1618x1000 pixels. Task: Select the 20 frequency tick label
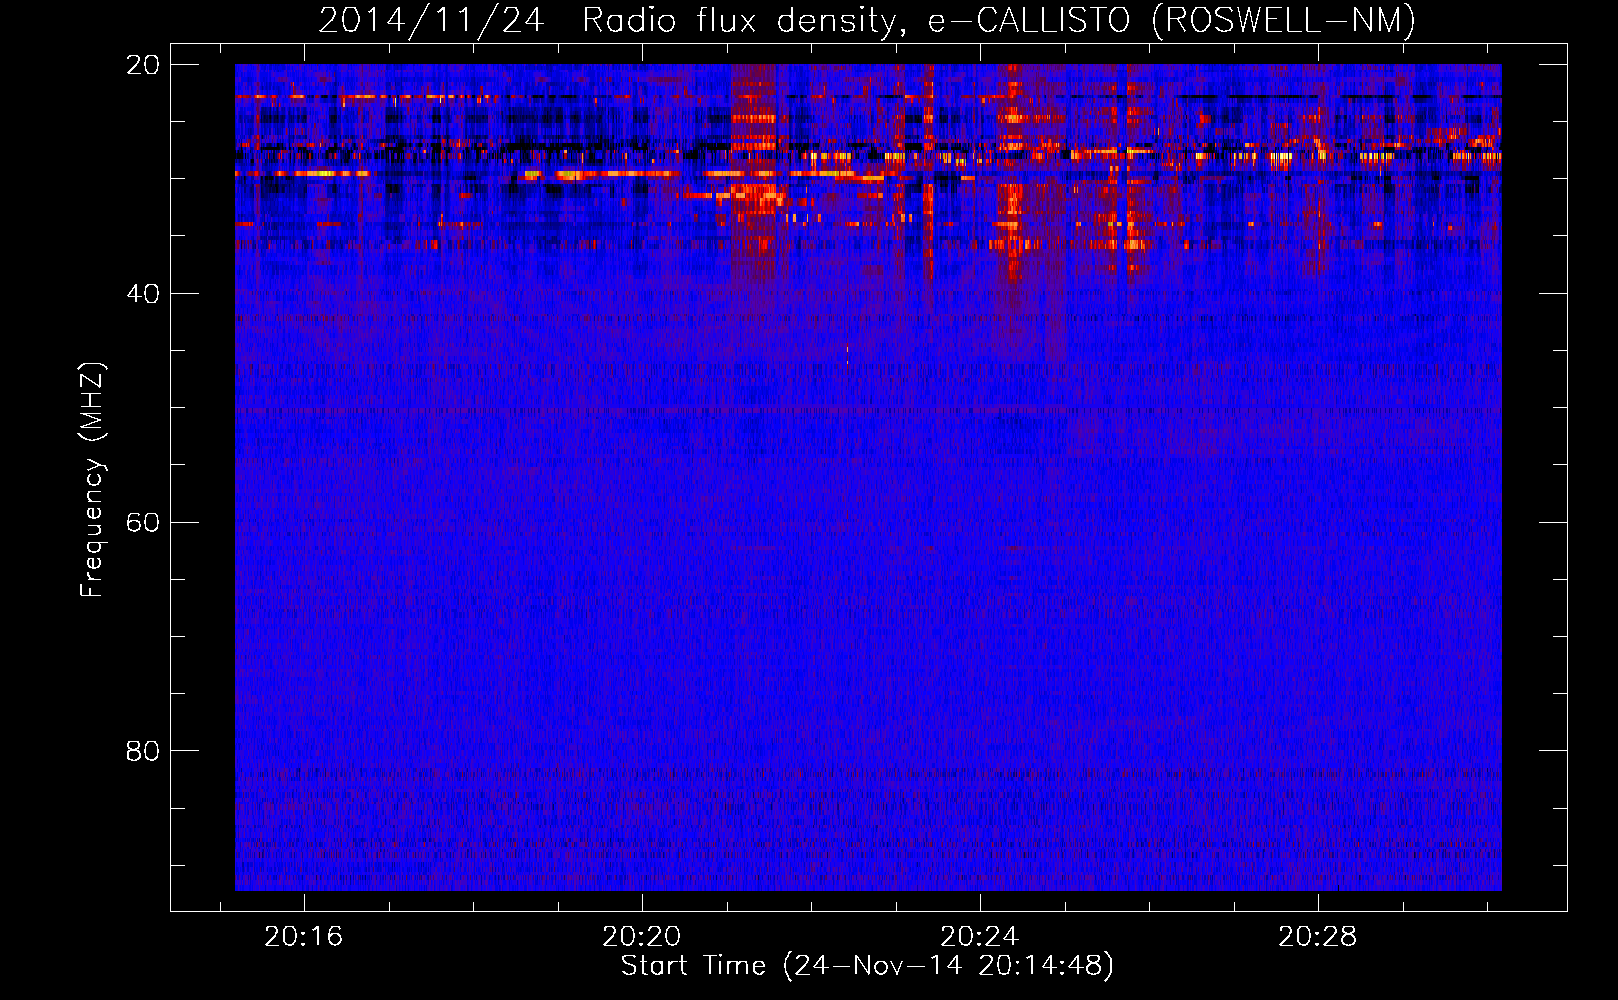pyautogui.click(x=142, y=65)
